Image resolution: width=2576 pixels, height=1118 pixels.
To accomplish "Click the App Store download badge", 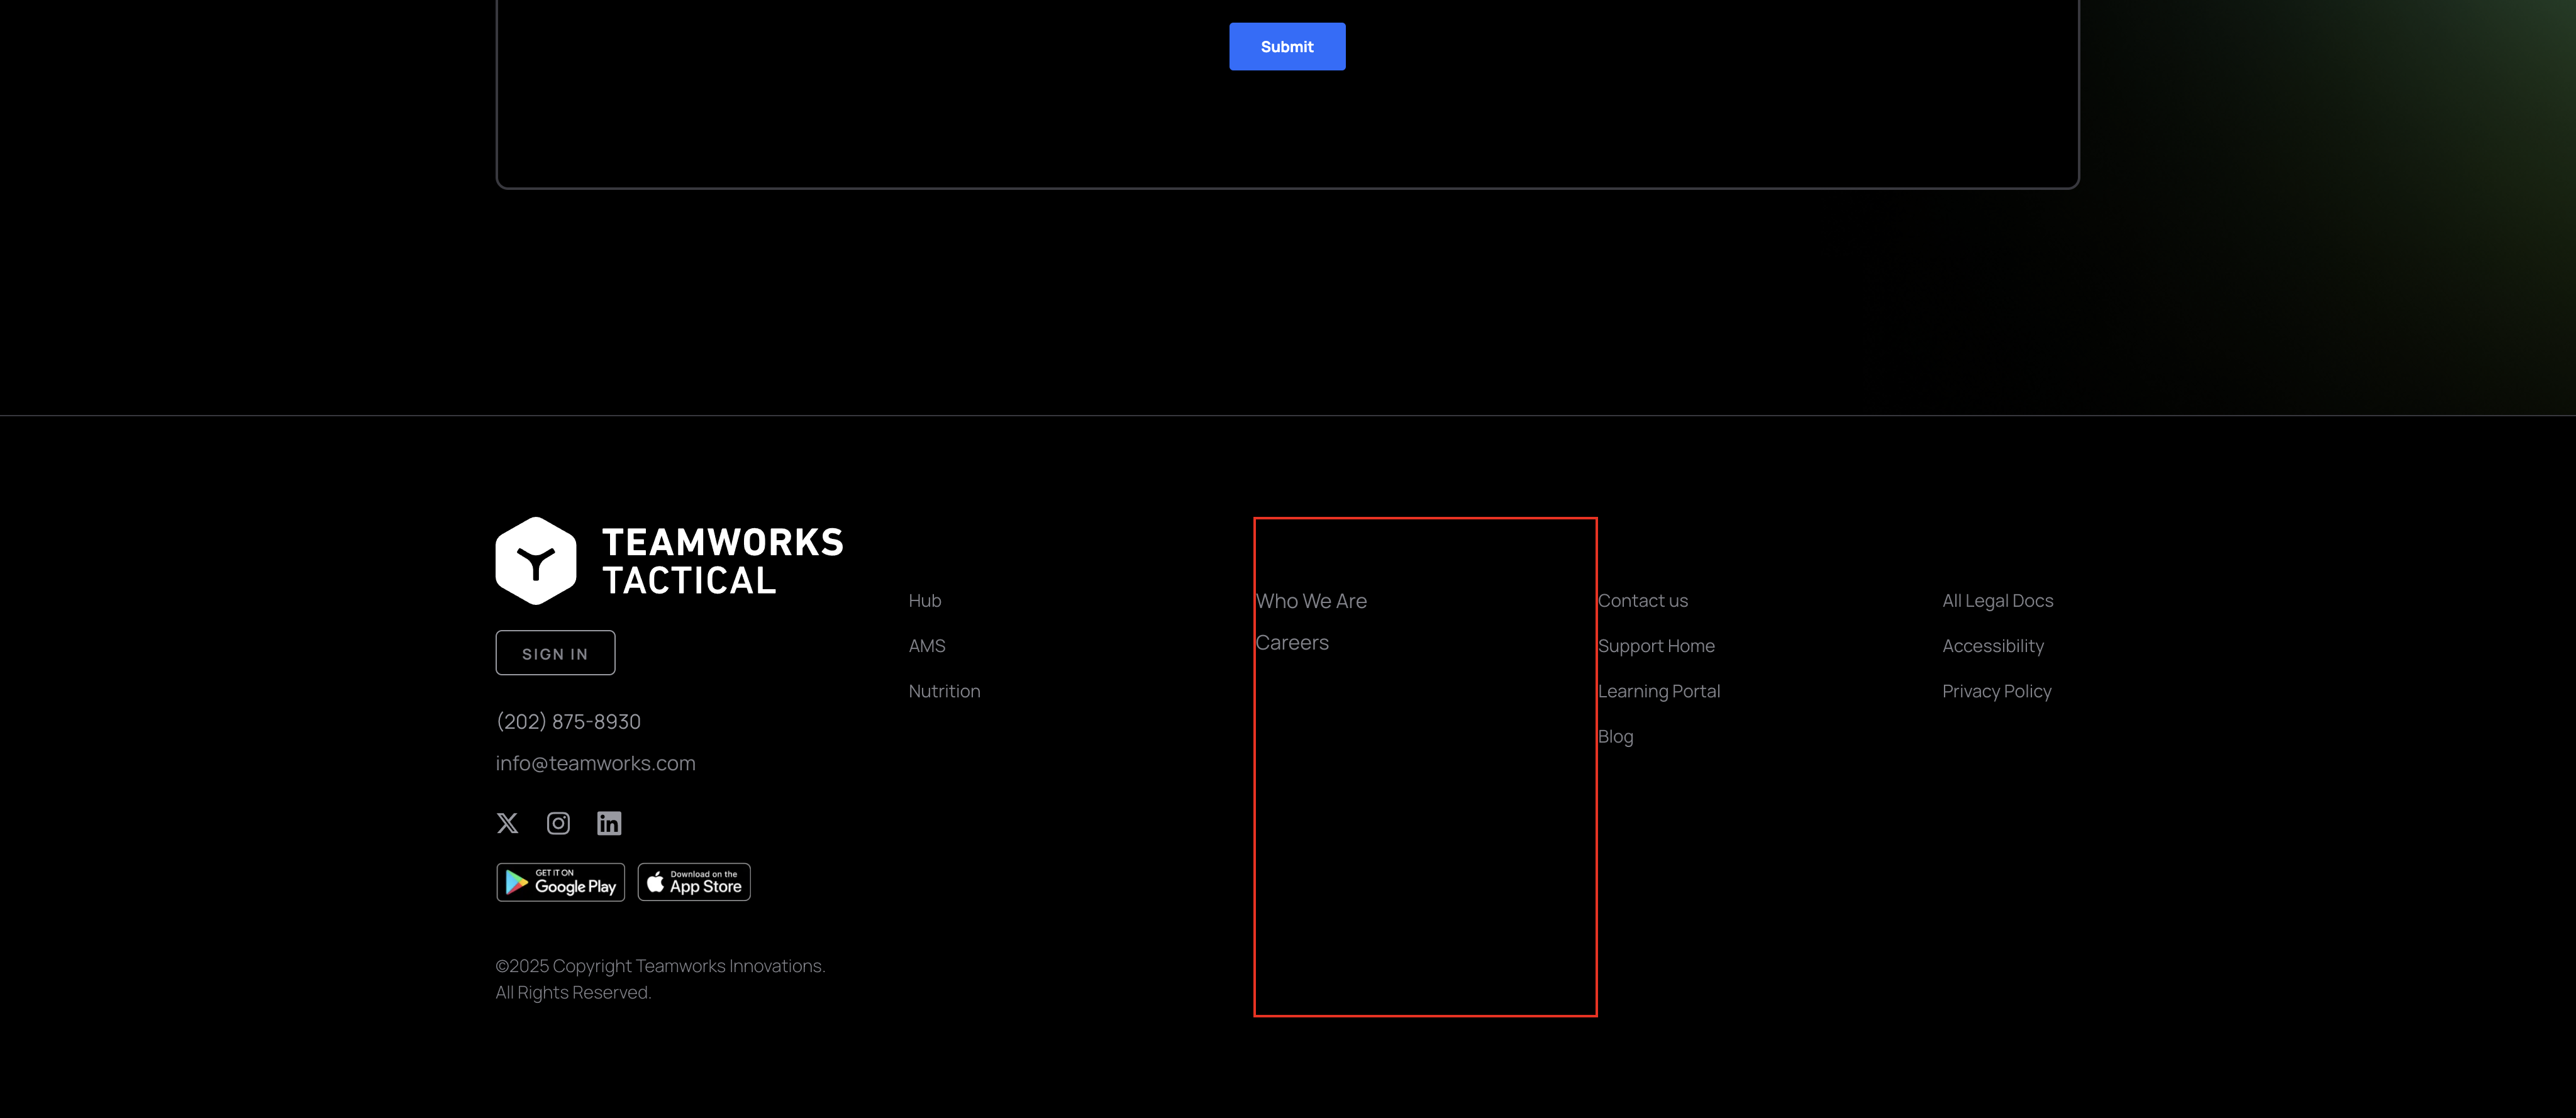I will [694, 882].
